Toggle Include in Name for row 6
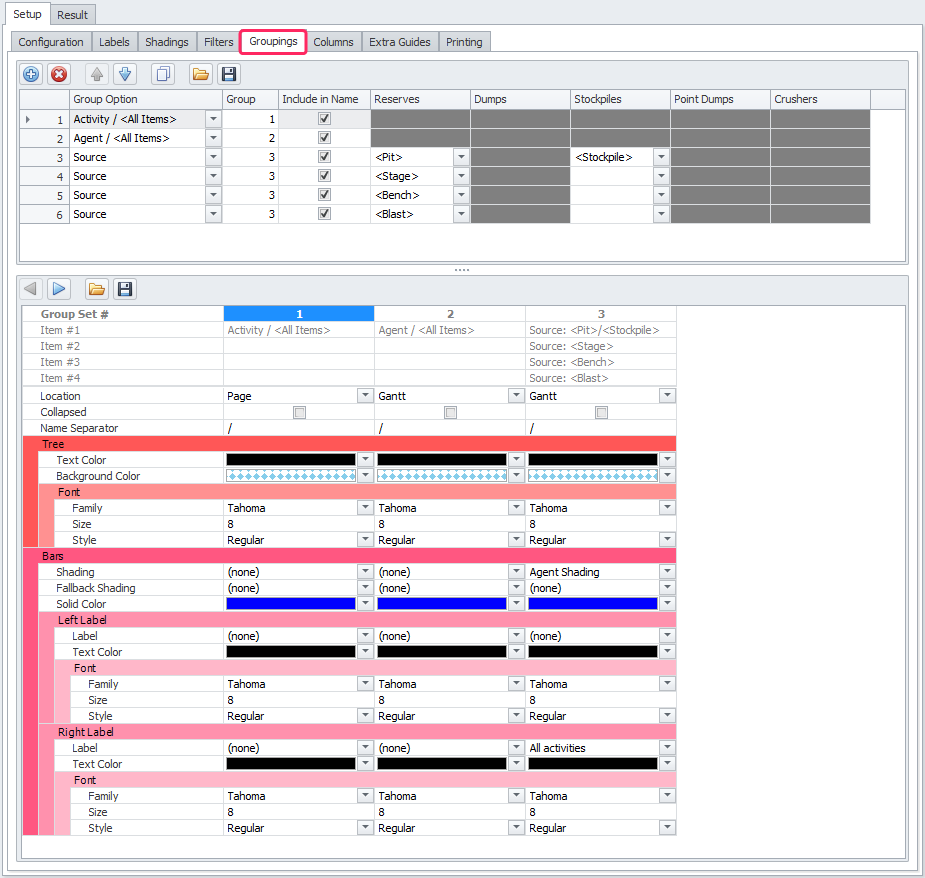Viewport: 925px width, 878px height. (323, 214)
